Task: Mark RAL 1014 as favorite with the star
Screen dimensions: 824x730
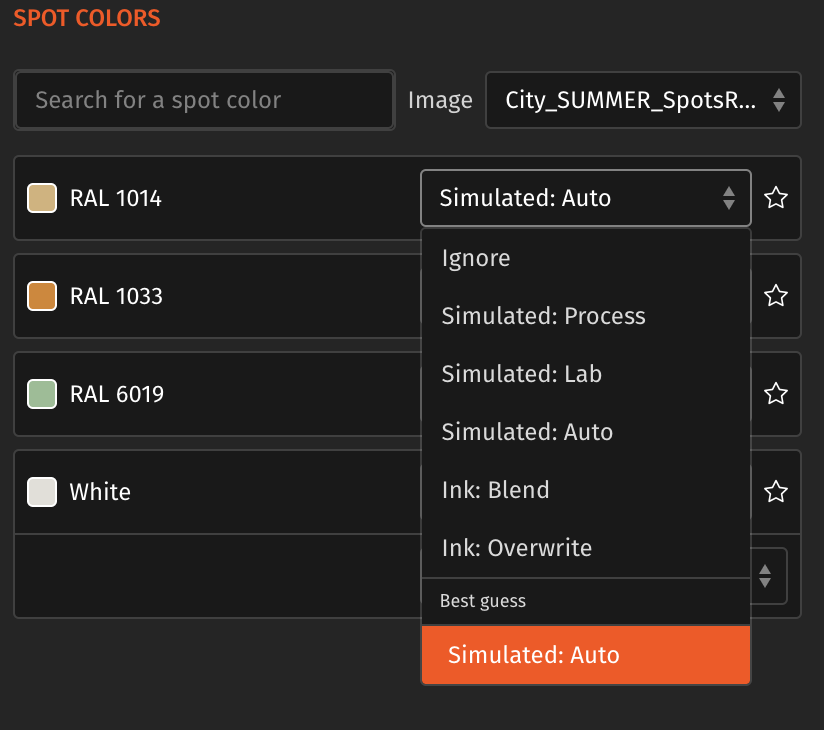Action: pos(776,198)
